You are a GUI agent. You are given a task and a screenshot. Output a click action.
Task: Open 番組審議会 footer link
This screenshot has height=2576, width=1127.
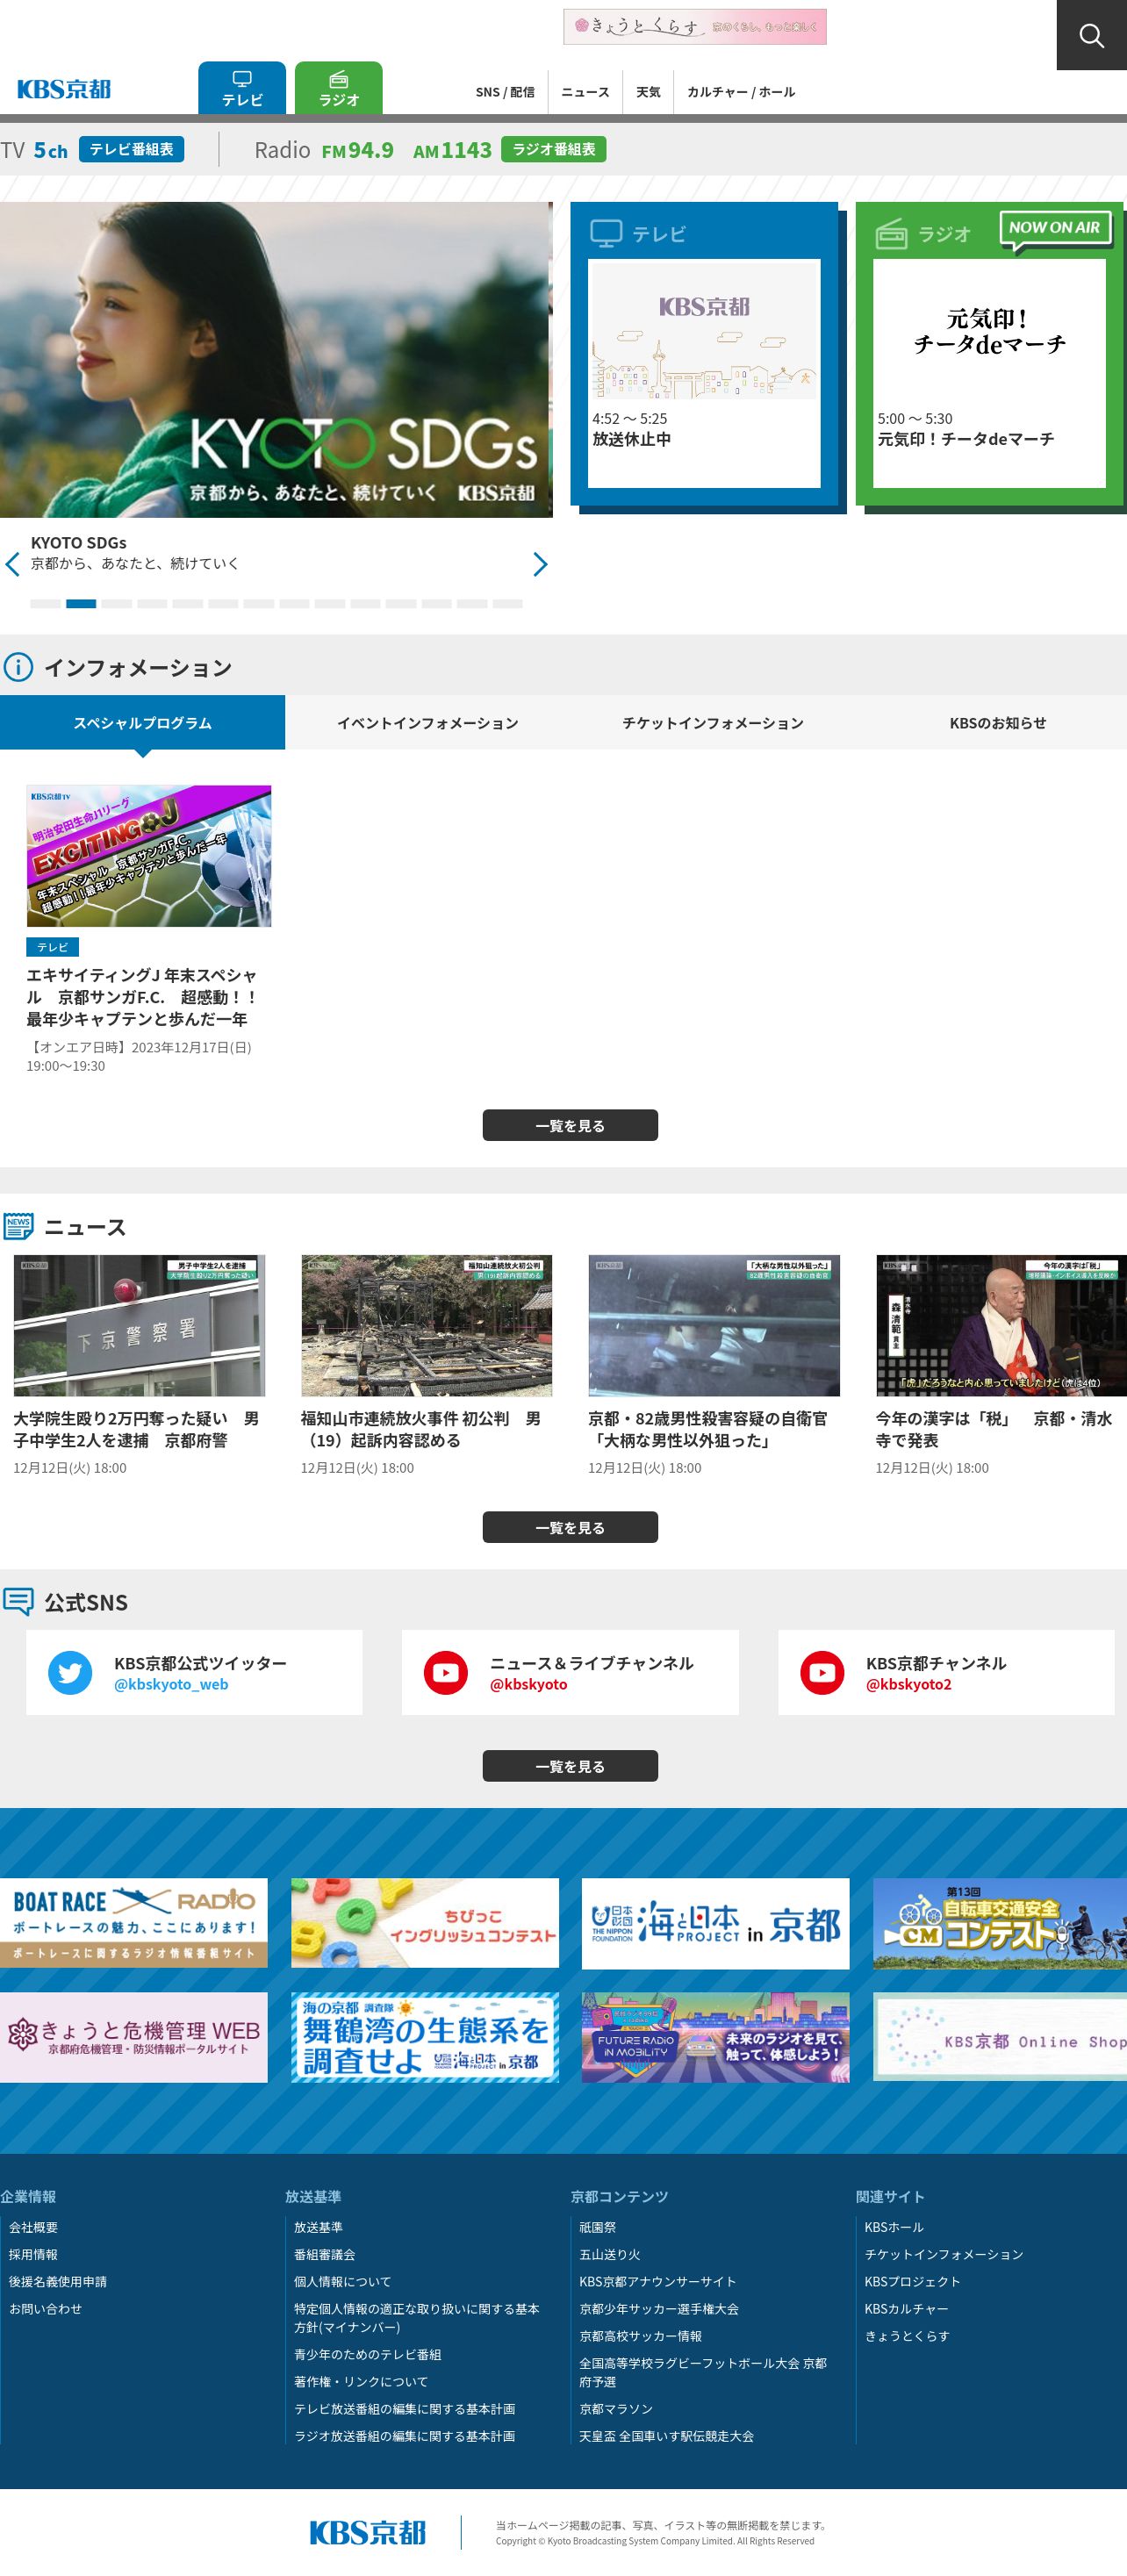point(324,2254)
